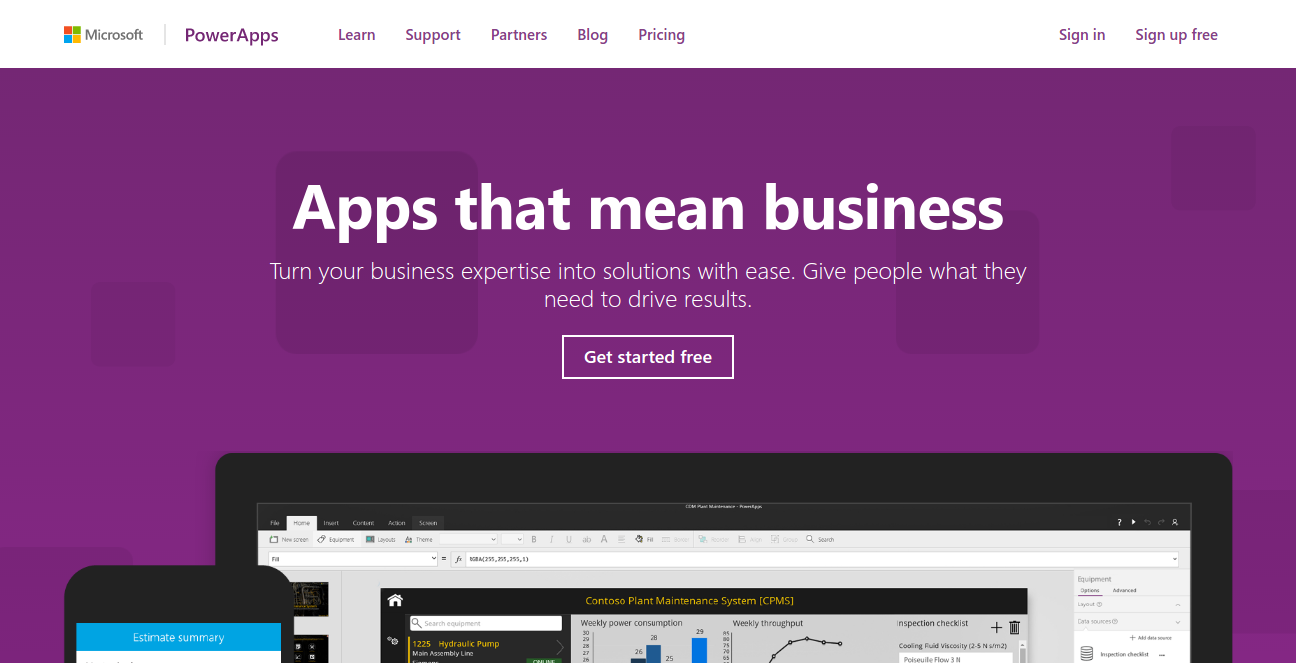This screenshot has width=1296, height=663.
Task: Open the font size dropdown in ribbon
Action: (513, 539)
